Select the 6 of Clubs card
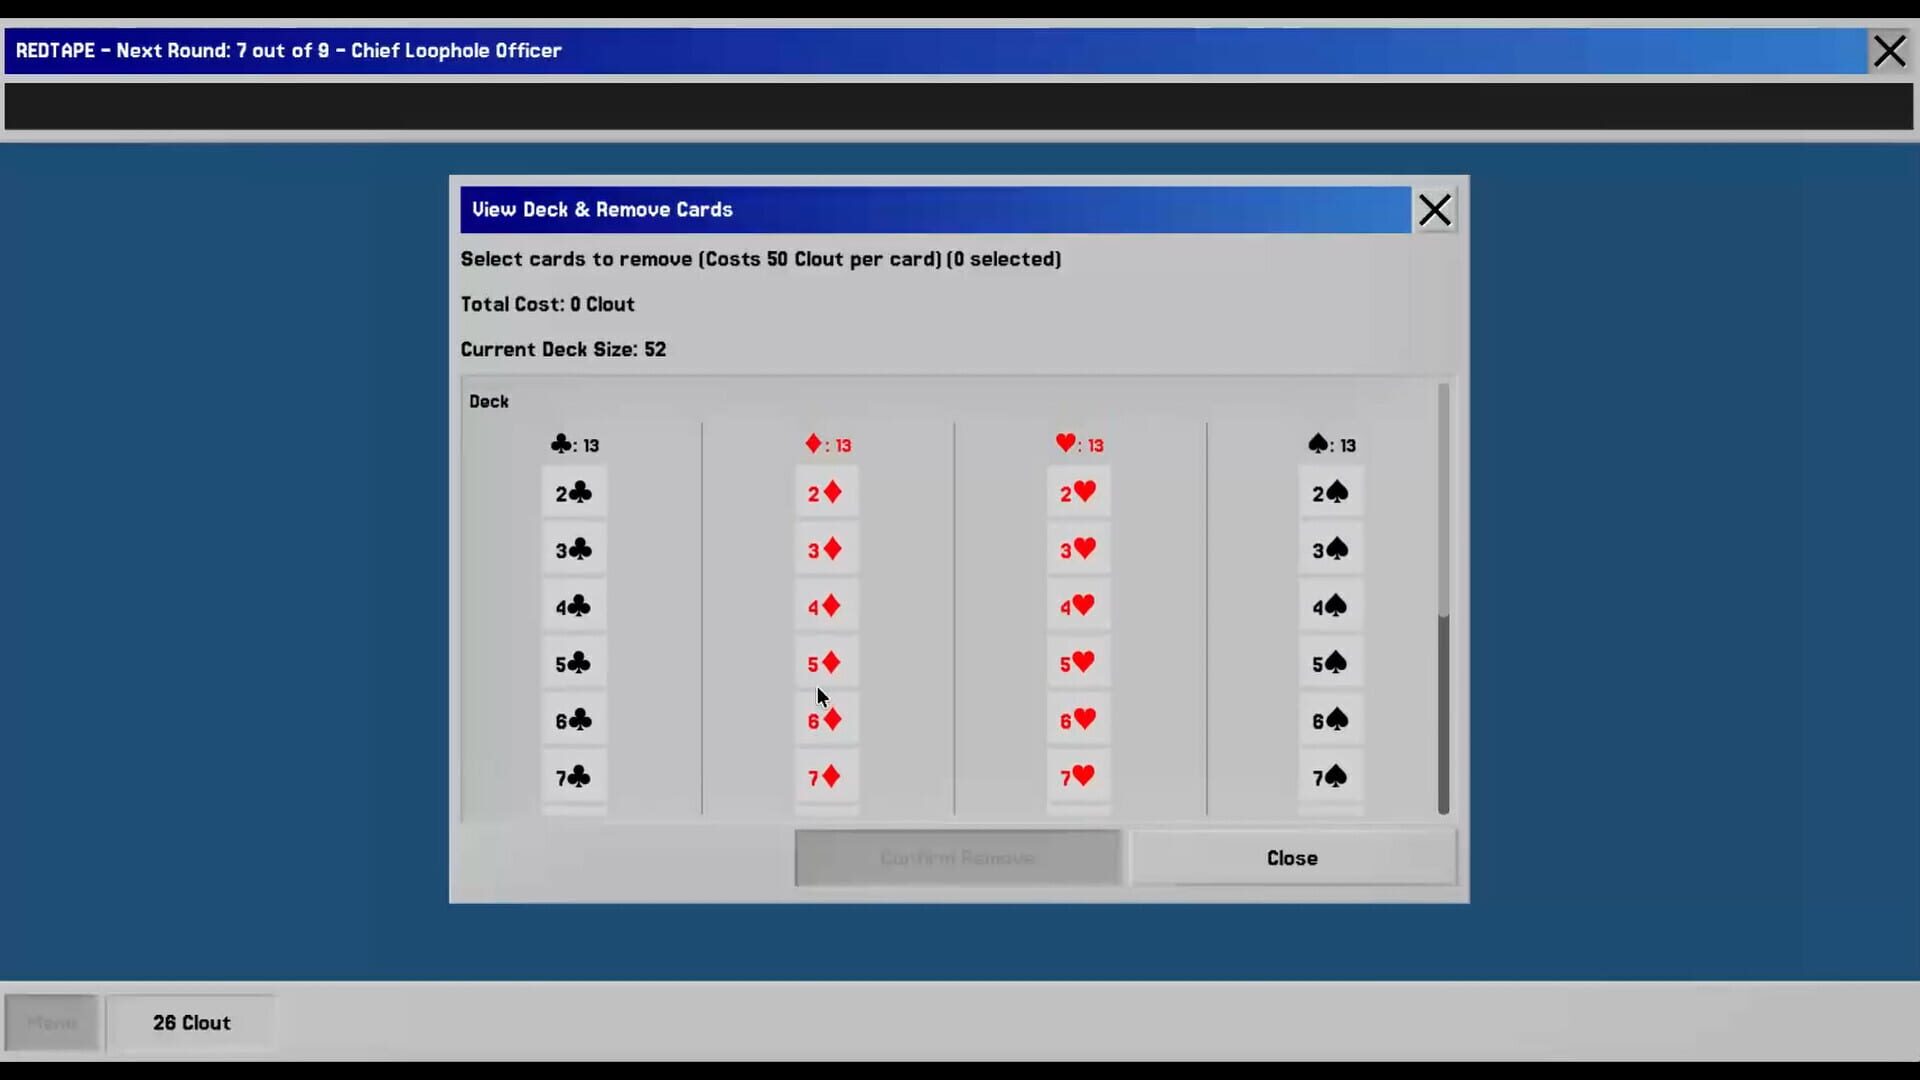The image size is (1920, 1080). [573, 720]
